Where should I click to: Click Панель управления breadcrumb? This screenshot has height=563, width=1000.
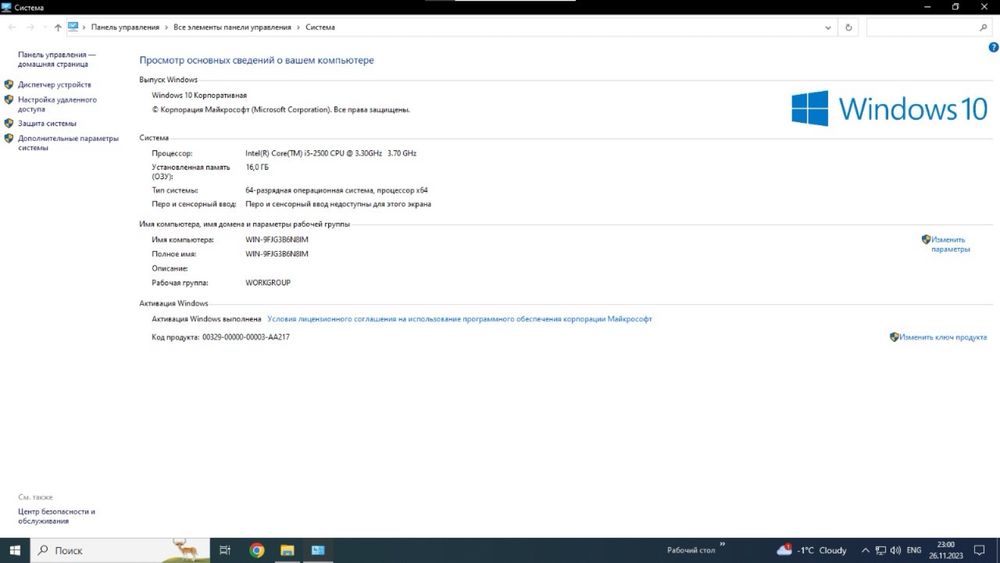[x=125, y=27]
